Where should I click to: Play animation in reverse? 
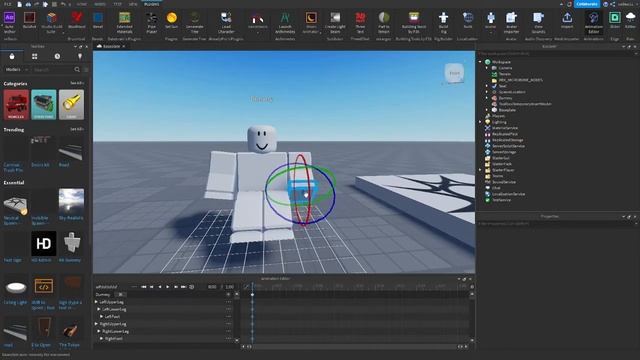(x=160, y=287)
